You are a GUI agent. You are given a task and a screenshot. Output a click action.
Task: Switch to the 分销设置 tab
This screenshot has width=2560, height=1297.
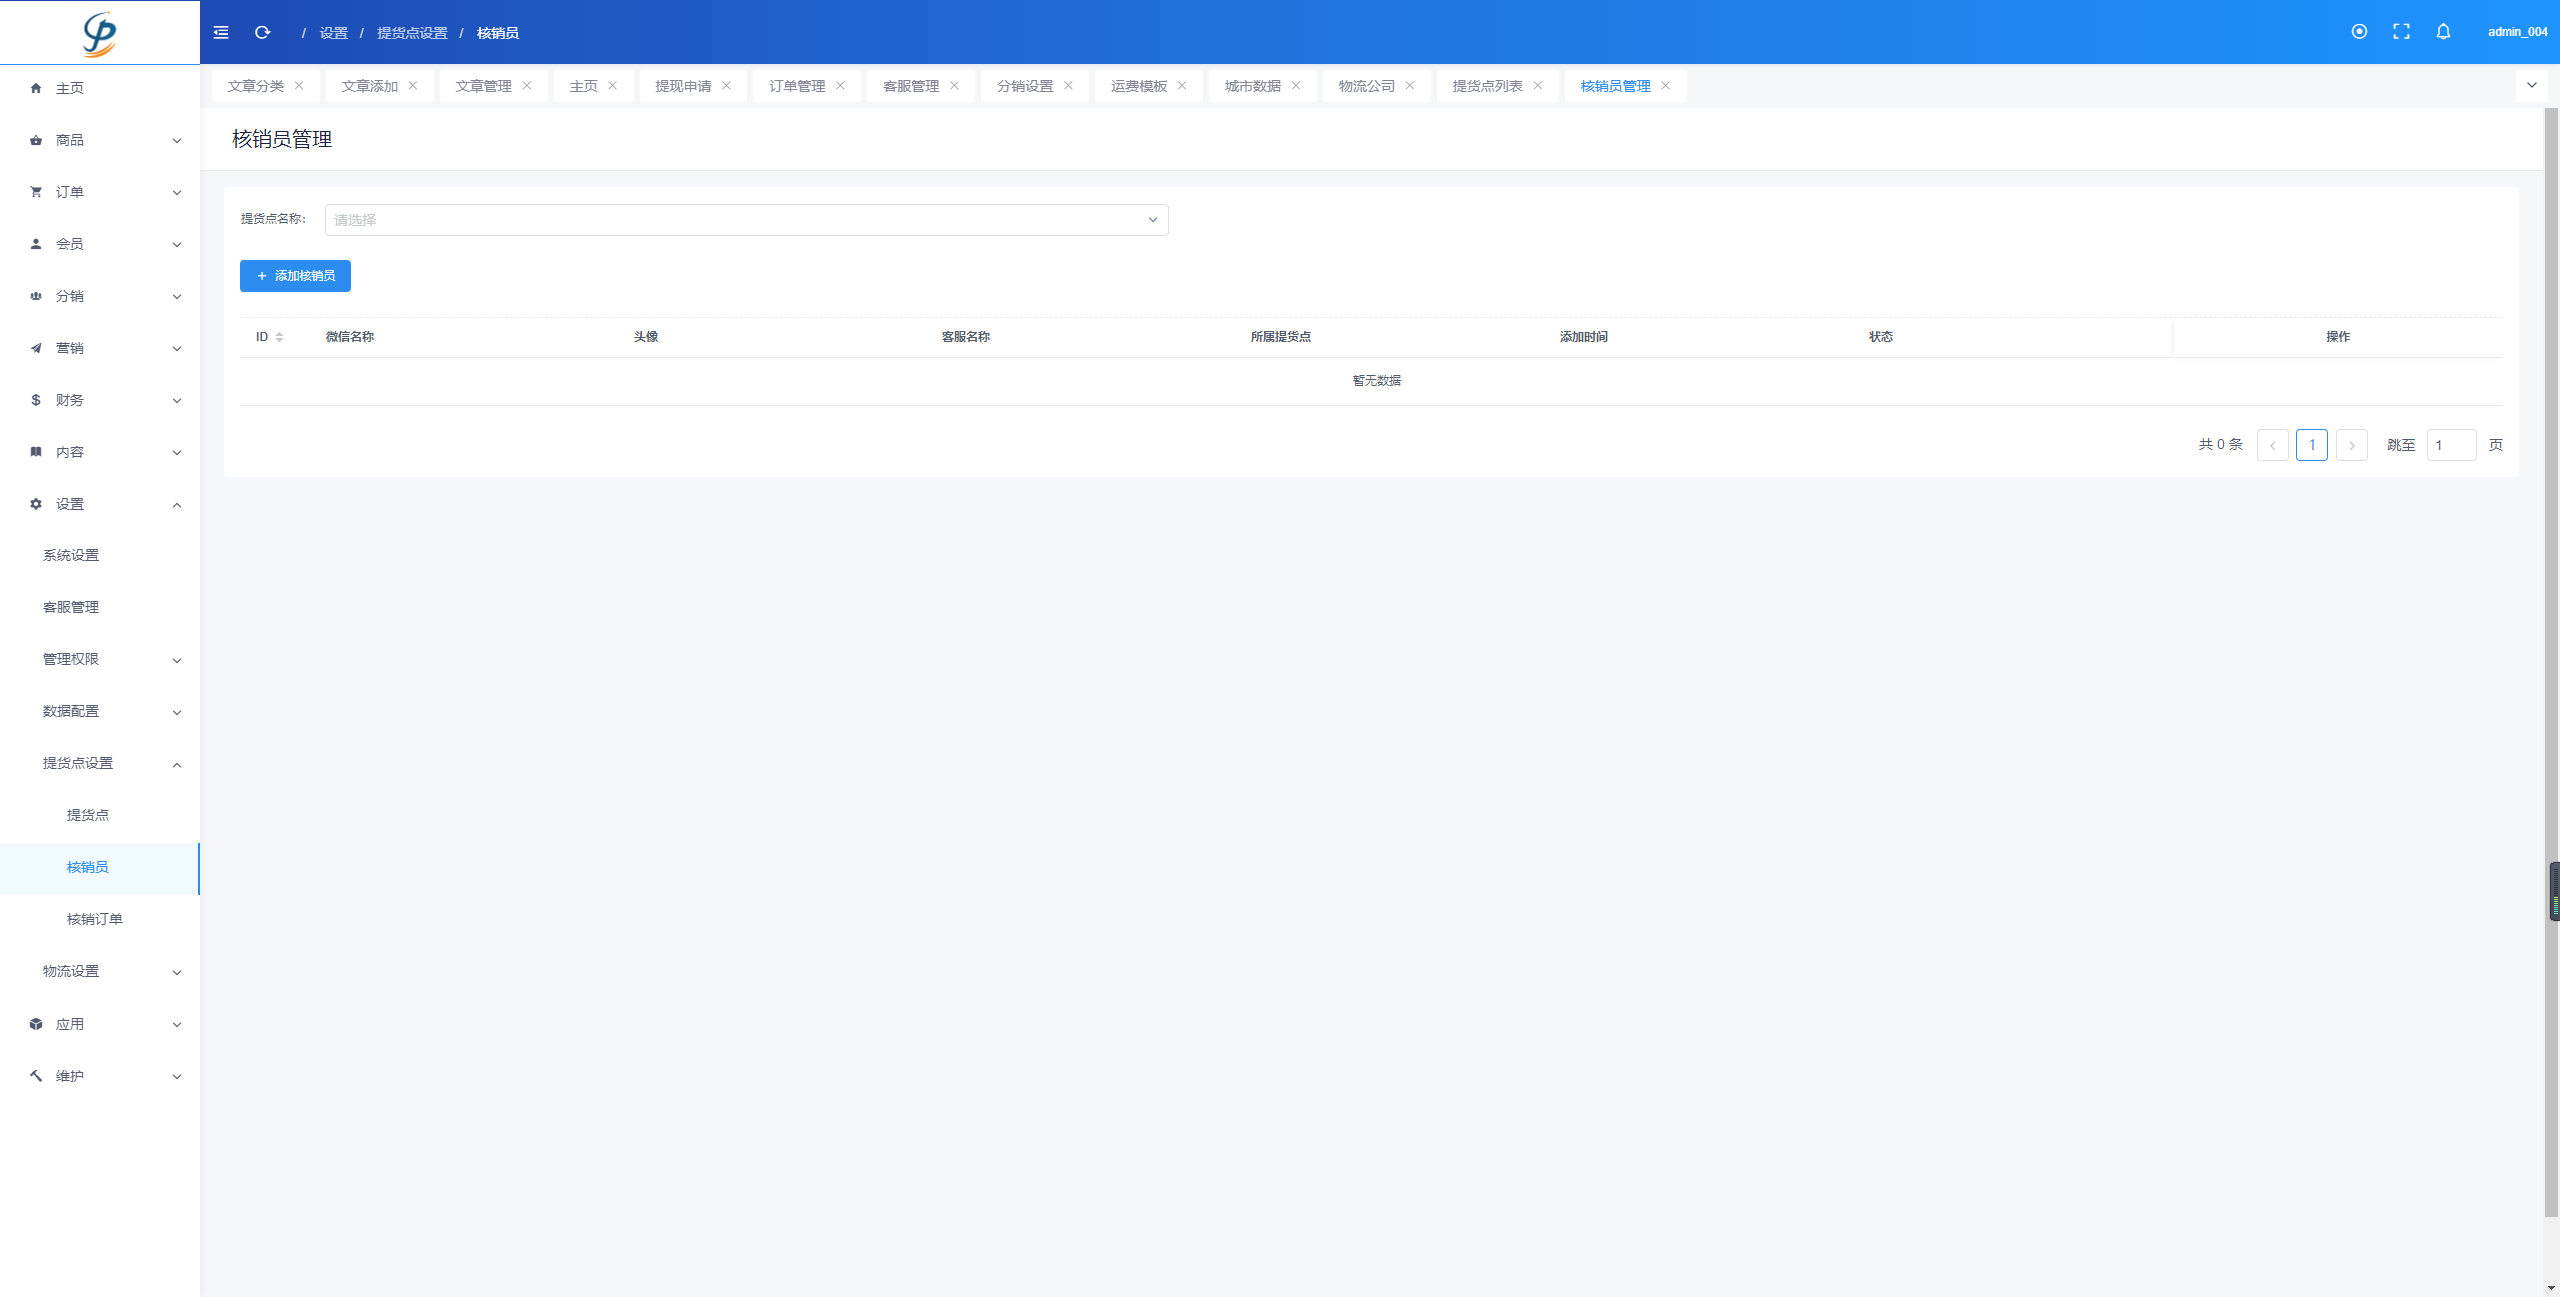click(x=1025, y=86)
